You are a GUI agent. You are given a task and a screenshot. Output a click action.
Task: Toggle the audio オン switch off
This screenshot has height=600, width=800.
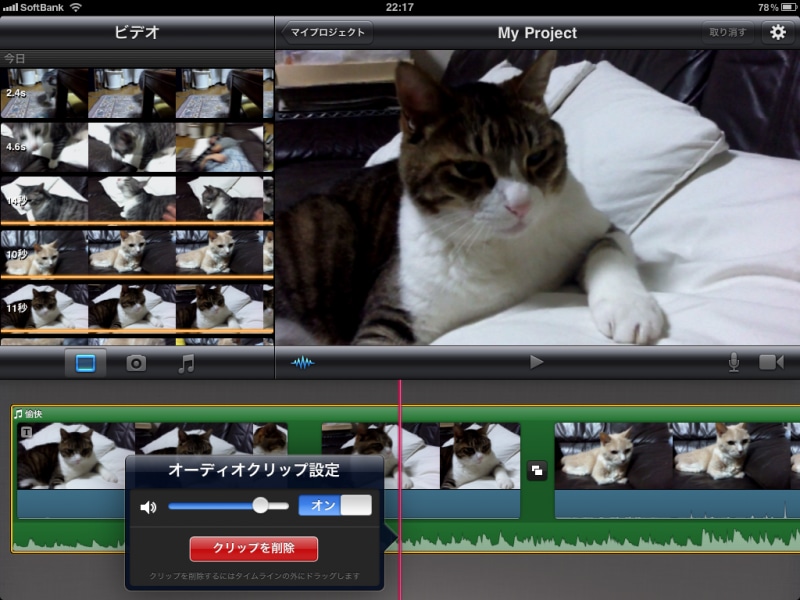(335, 506)
